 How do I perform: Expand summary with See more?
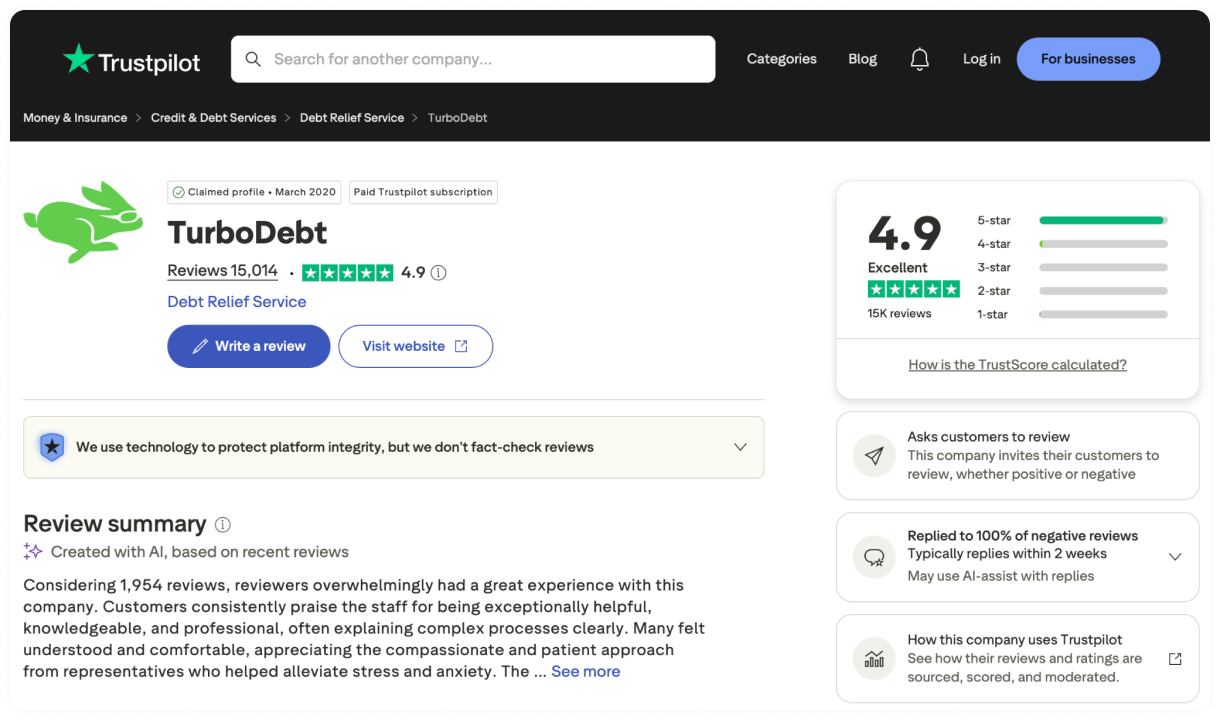[585, 671]
